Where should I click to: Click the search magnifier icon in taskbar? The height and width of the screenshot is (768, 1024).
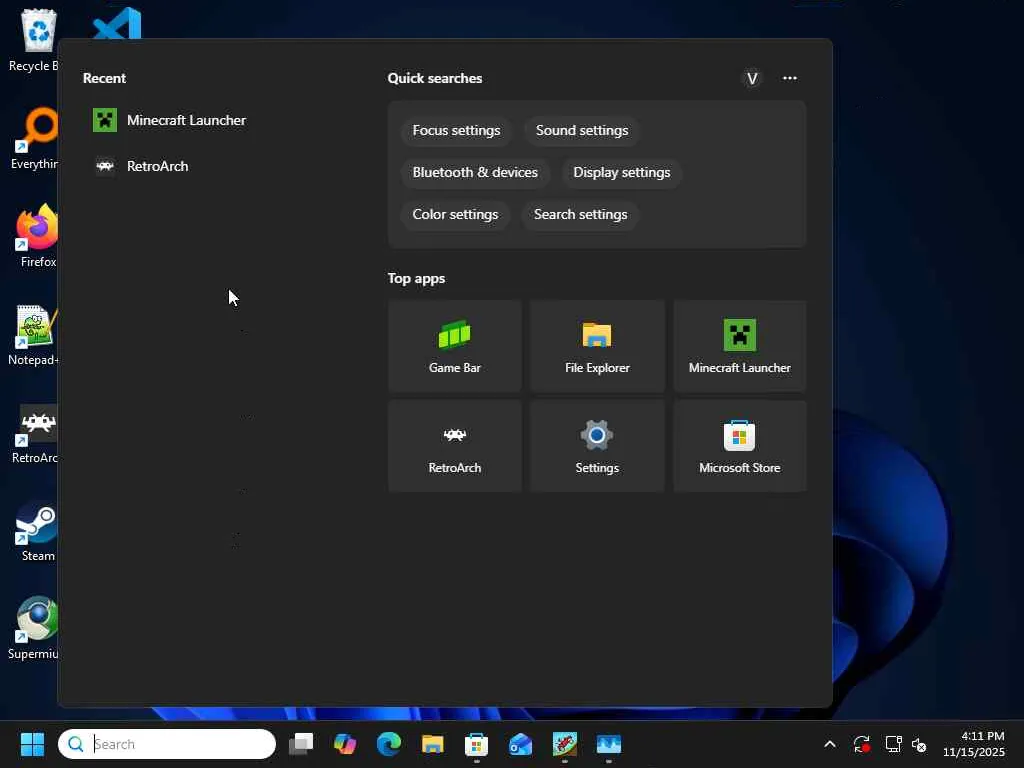click(76, 744)
